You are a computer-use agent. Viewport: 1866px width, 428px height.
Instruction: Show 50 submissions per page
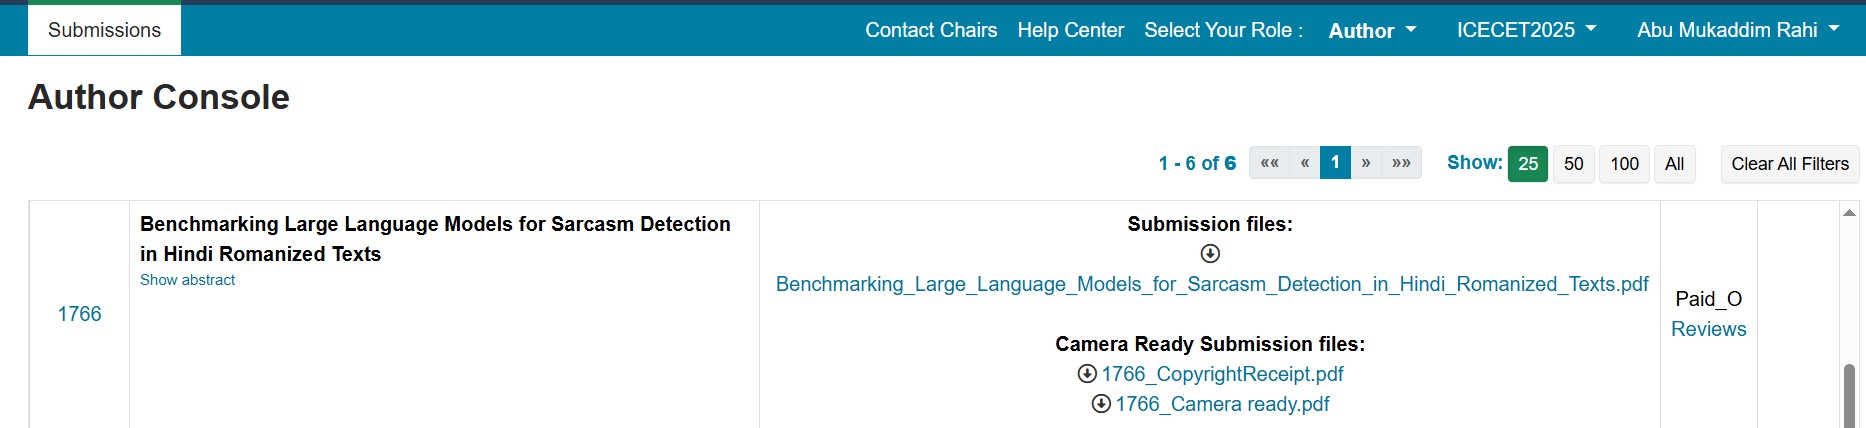tap(1574, 164)
